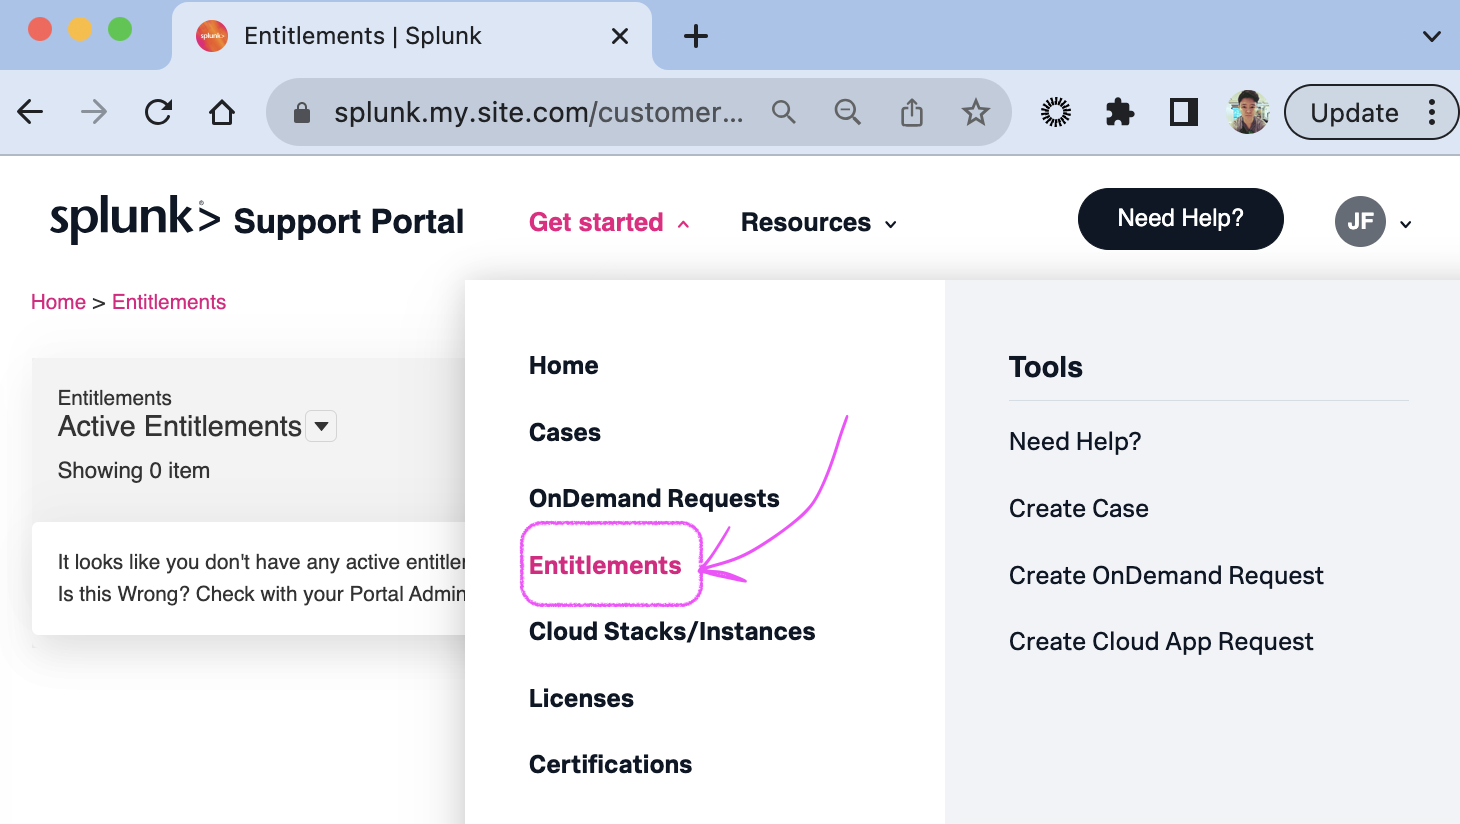Expand the Resources dropdown menu
Viewport: 1460px width, 824px height.
click(818, 222)
